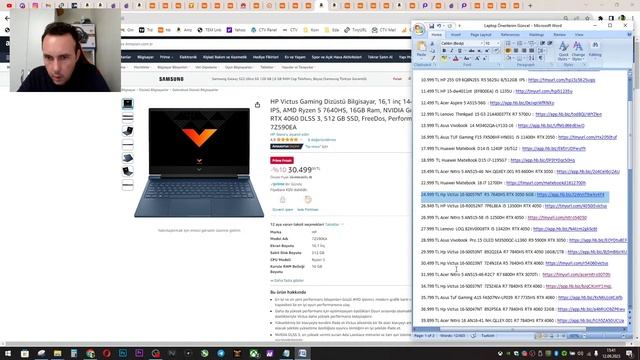Clear formatting of the selected text
The image size is (640, 360).
tap(497, 50)
